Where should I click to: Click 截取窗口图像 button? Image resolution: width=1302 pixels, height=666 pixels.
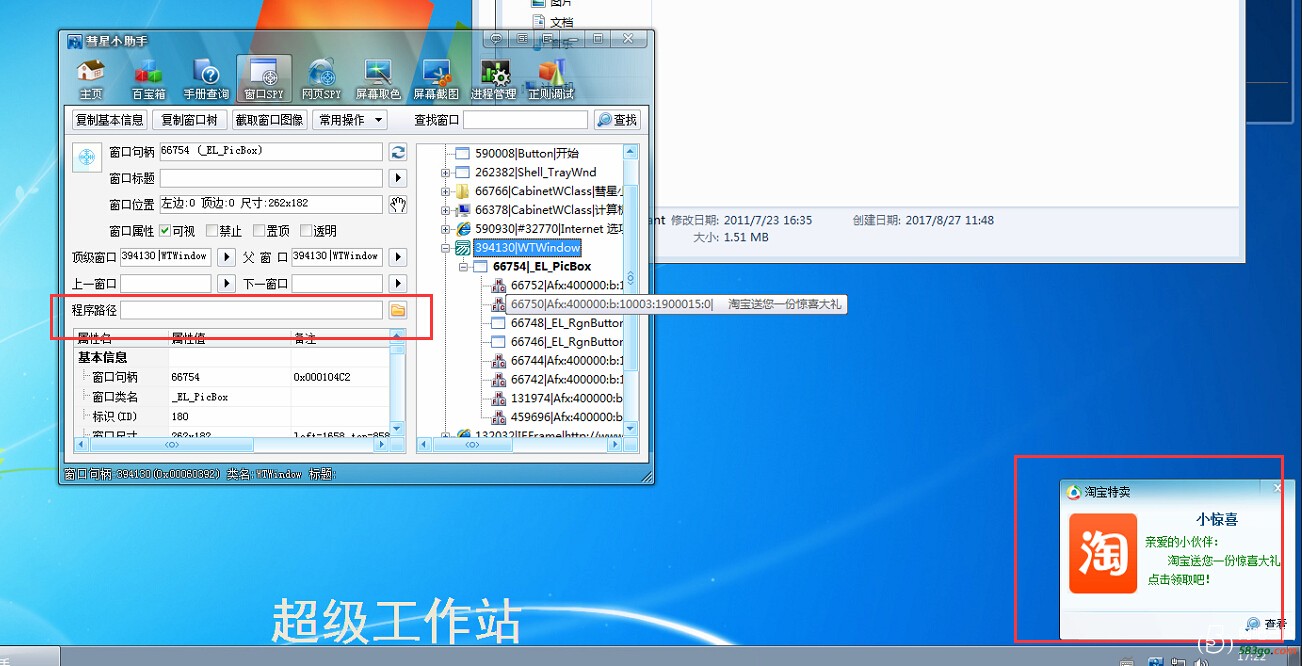click(x=269, y=120)
